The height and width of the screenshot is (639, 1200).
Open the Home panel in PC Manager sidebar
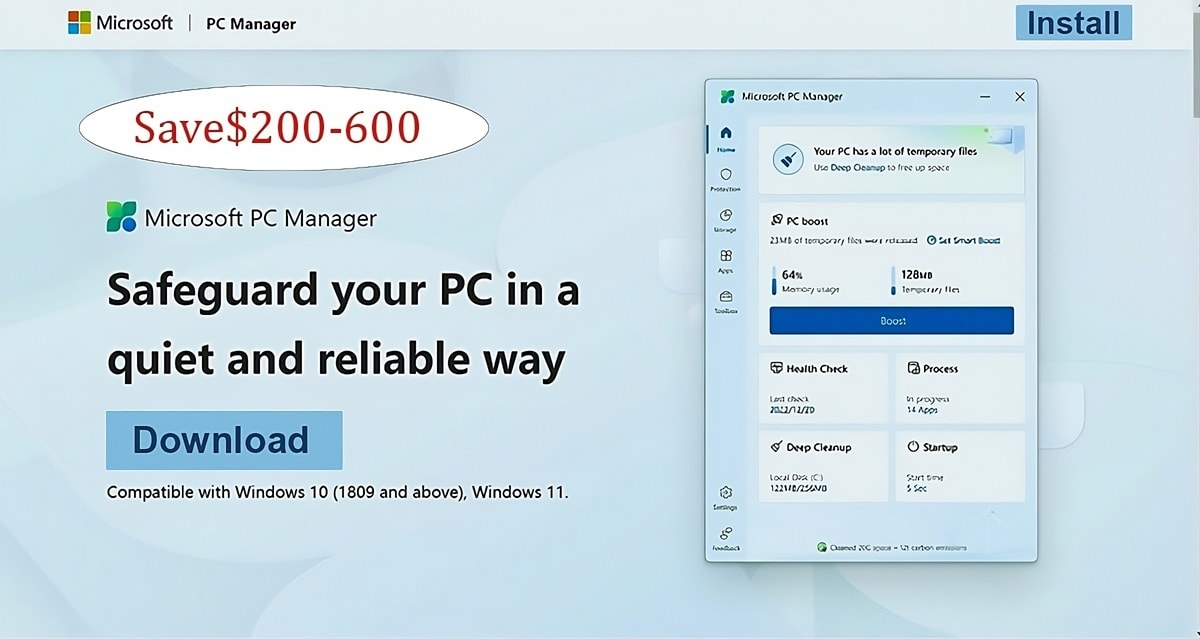[x=726, y=132]
